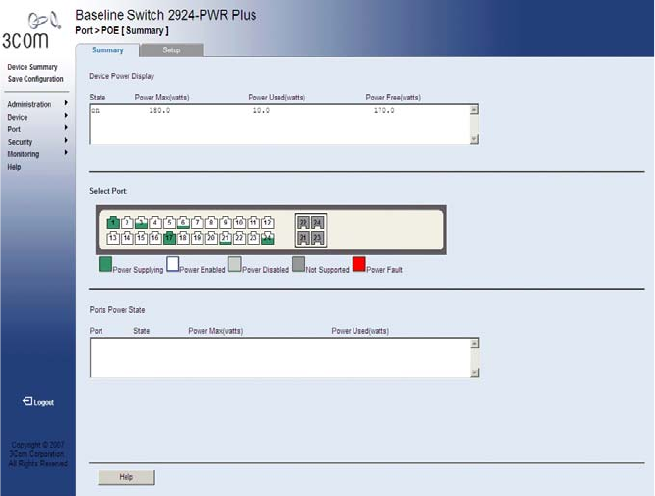This screenshot has height=496, width=655.
Task: Switch to the Setup tab
Action: click(x=172, y=50)
